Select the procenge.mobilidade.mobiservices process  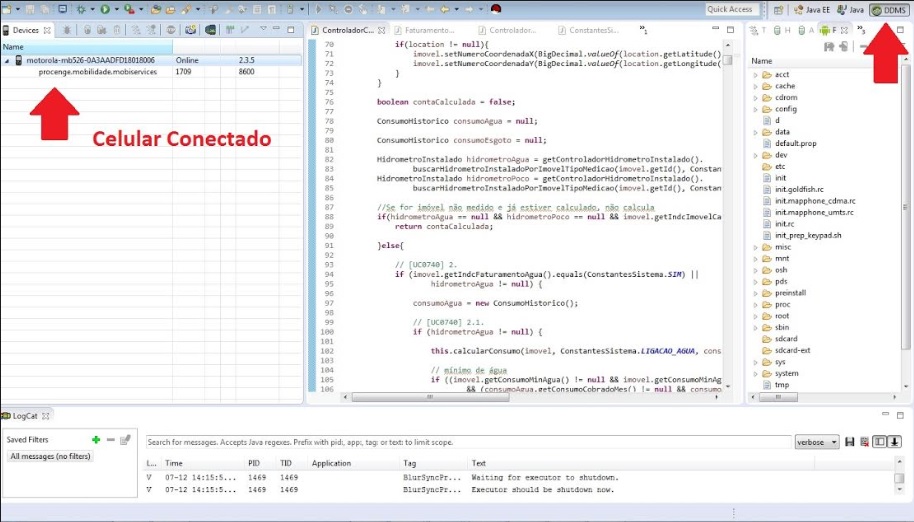97,72
